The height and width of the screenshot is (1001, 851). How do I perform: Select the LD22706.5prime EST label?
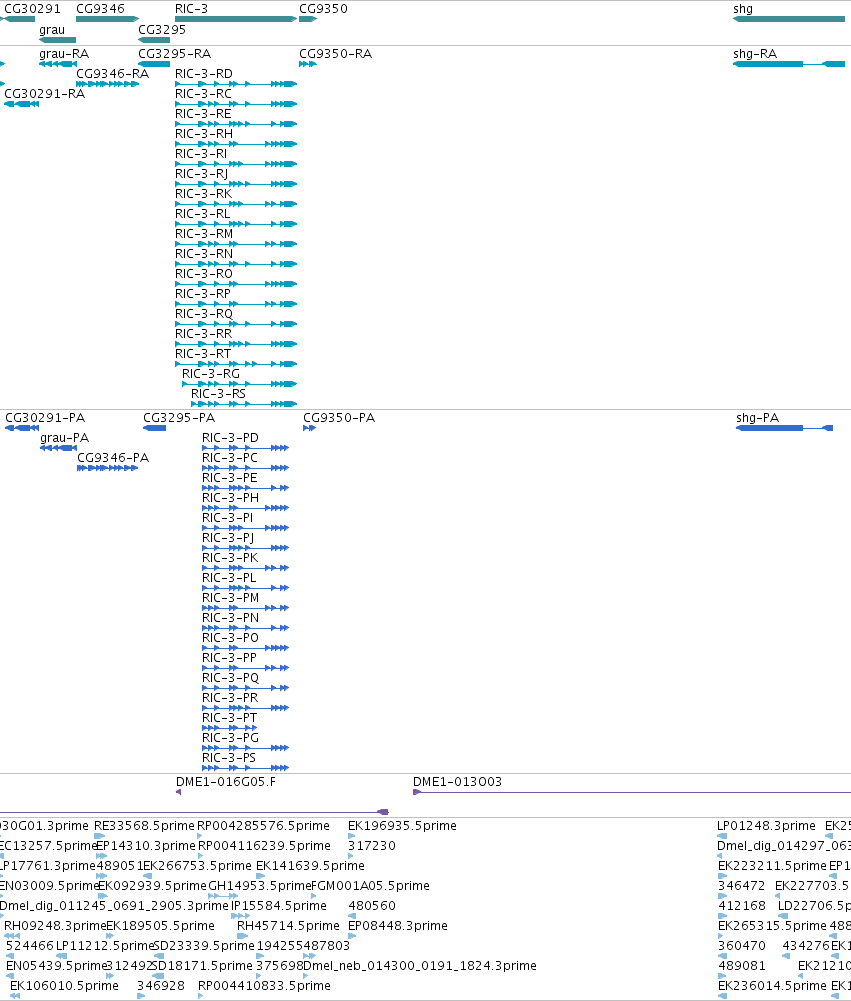coord(814,906)
